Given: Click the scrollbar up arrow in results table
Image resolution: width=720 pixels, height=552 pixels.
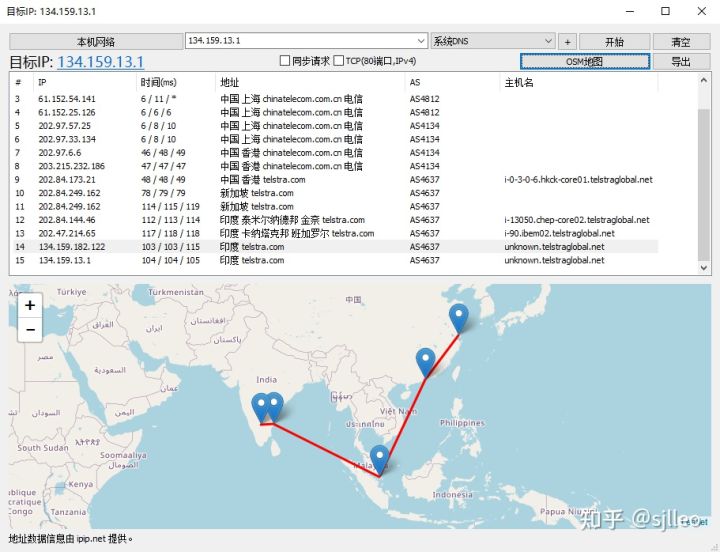Looking at the screenshot, I should 703,80.
